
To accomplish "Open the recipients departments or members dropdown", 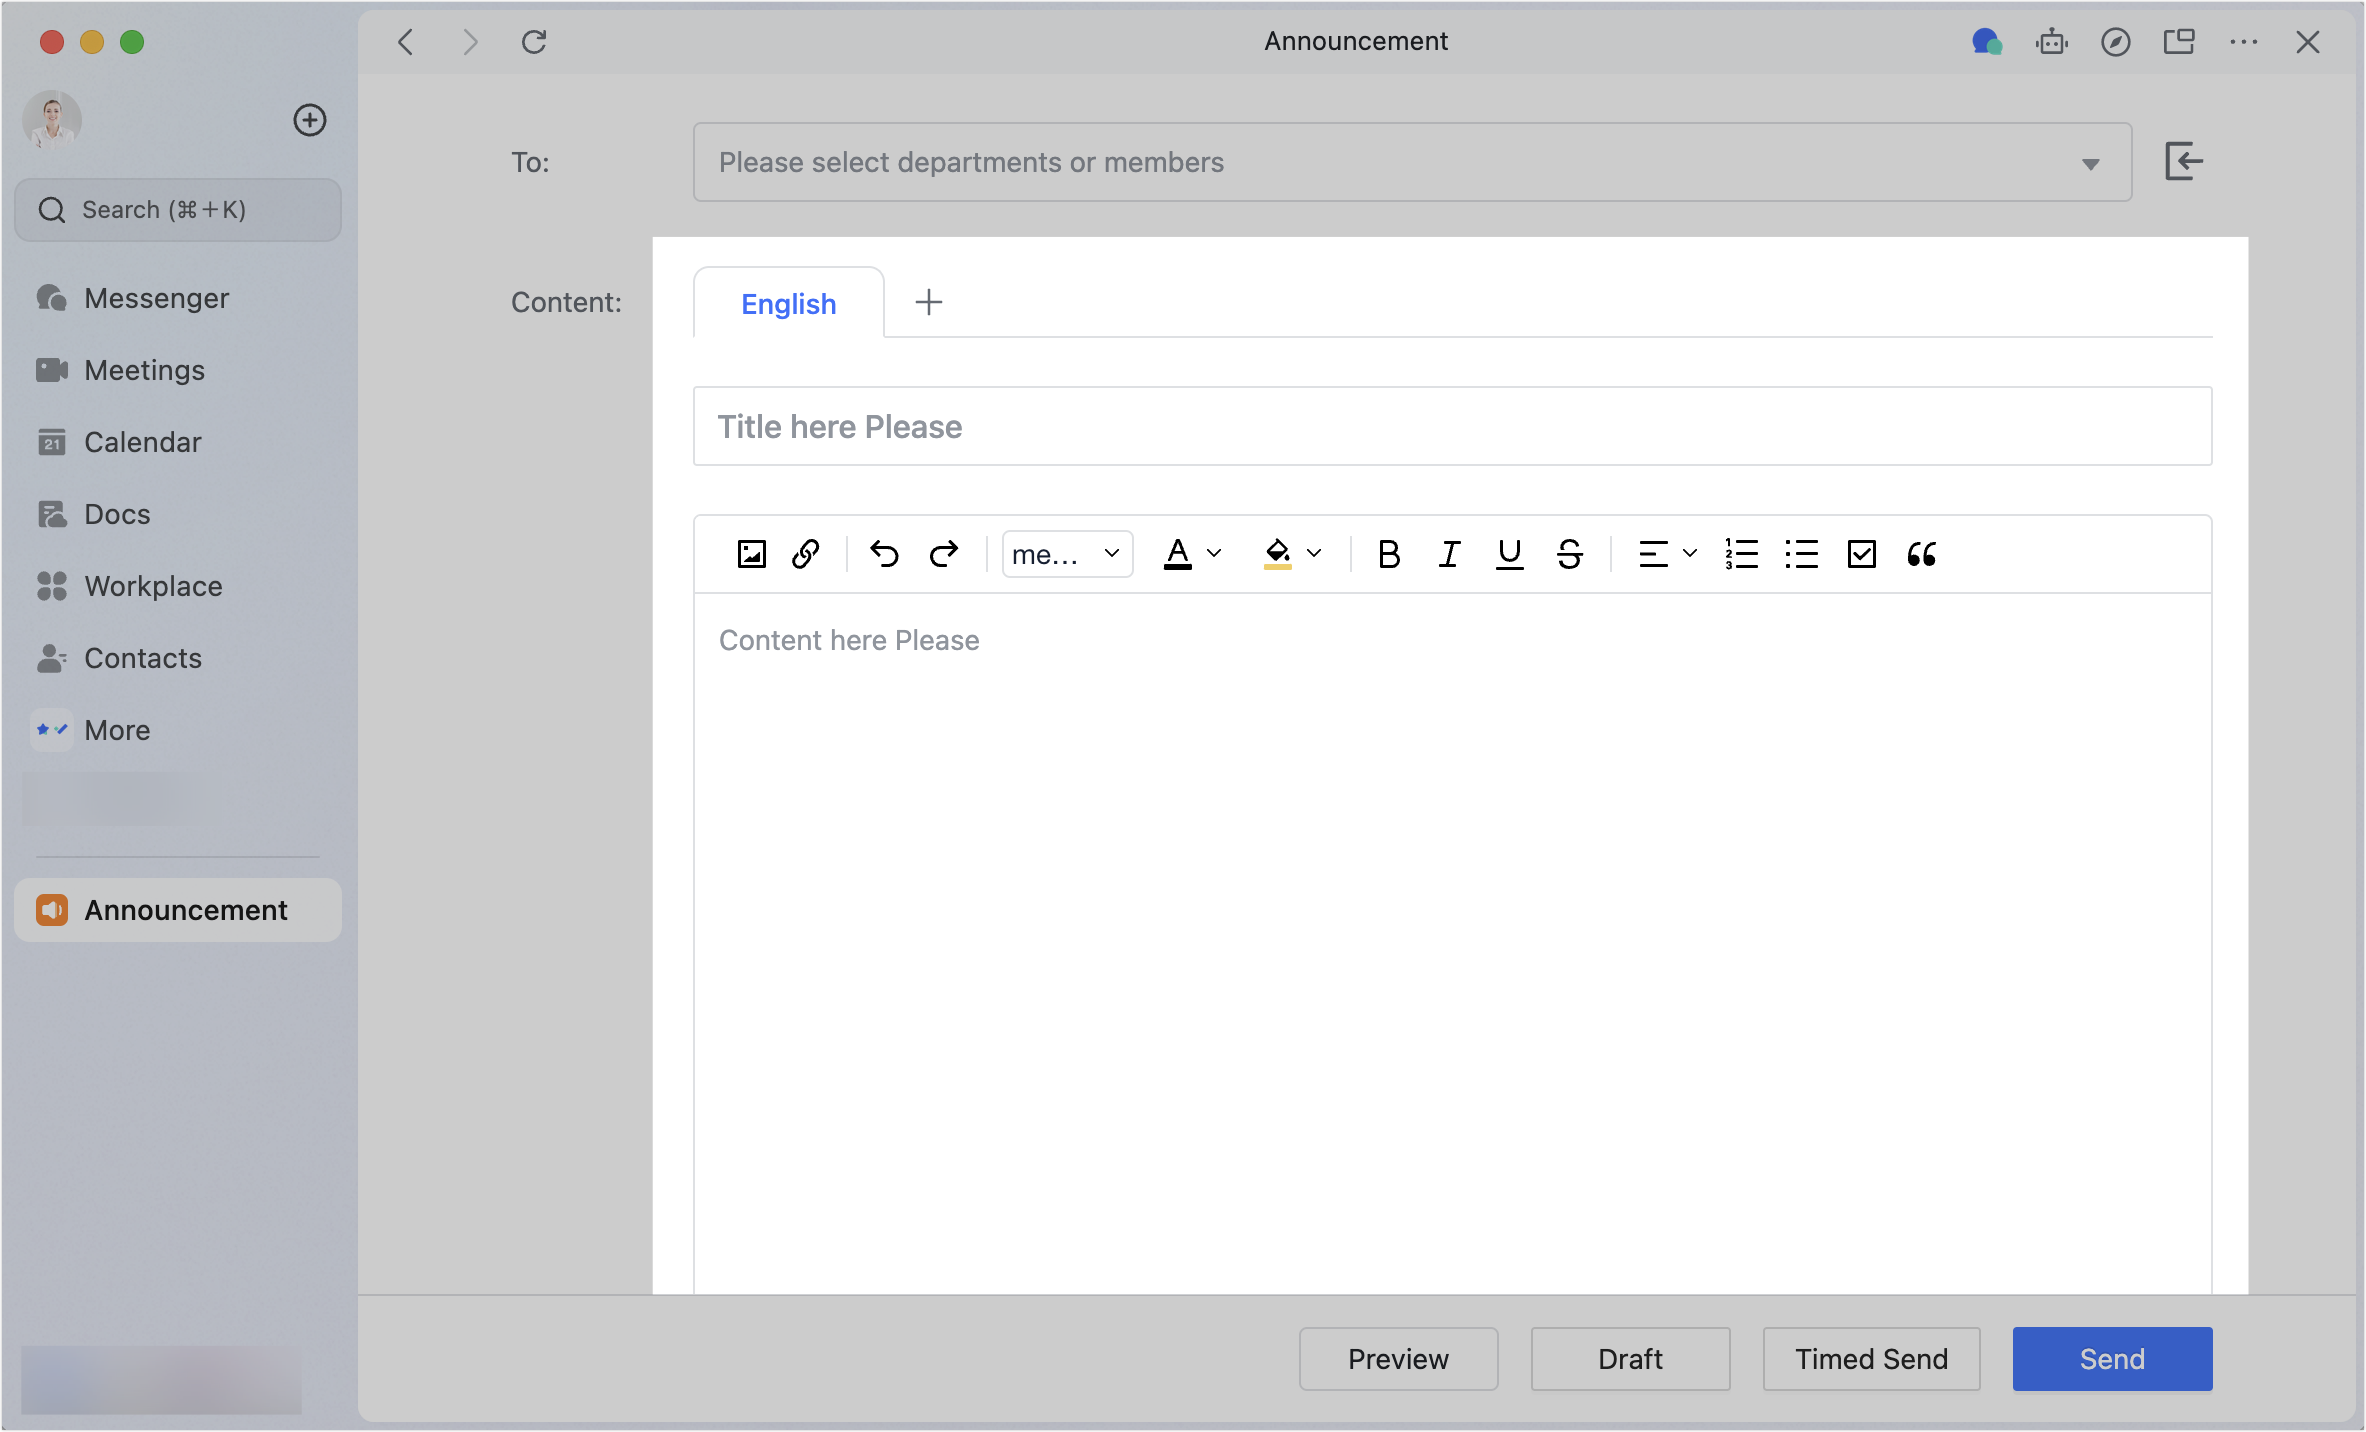I will coord(1412,162).
